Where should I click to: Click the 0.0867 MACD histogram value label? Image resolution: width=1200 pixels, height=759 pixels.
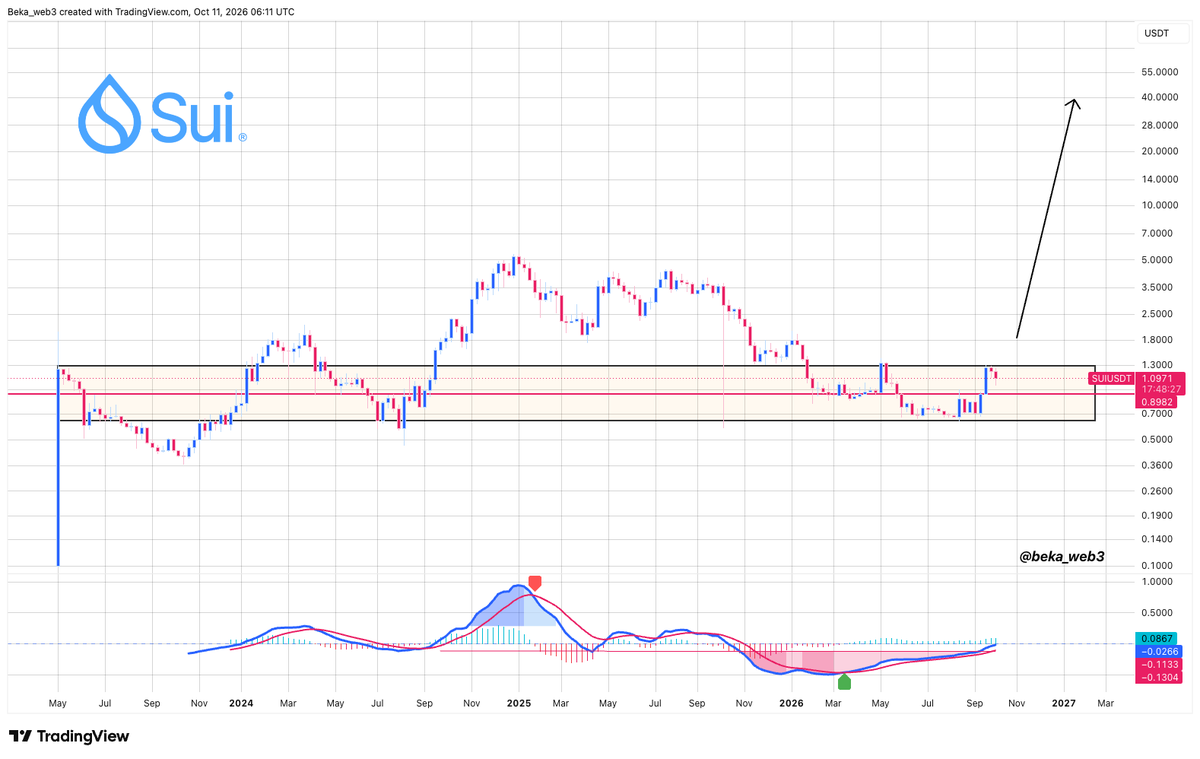[x=1157, y=637]
